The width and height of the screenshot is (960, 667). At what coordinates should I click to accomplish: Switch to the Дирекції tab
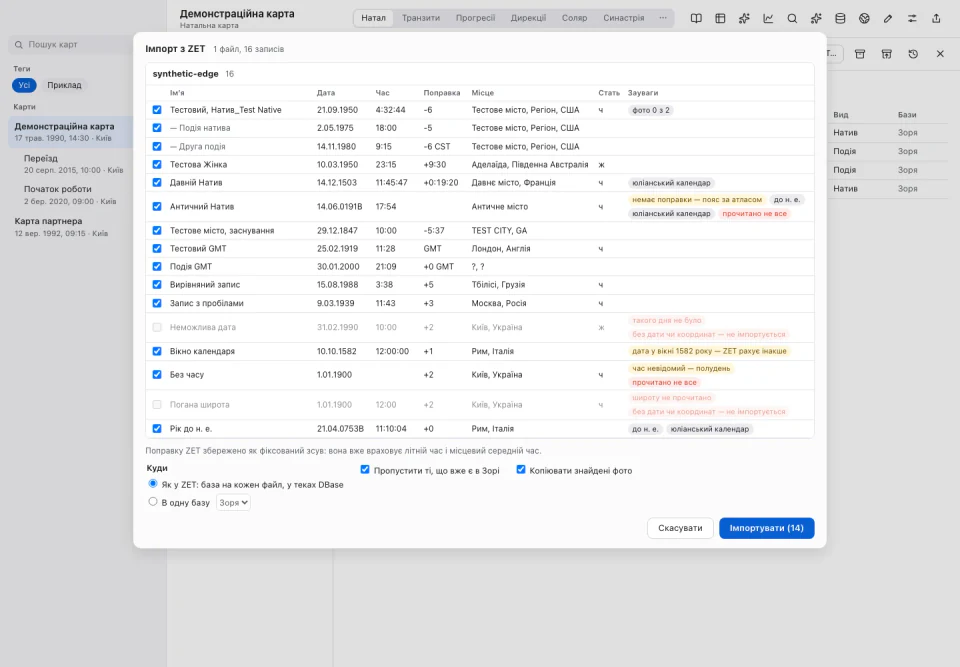click(528, 18)
